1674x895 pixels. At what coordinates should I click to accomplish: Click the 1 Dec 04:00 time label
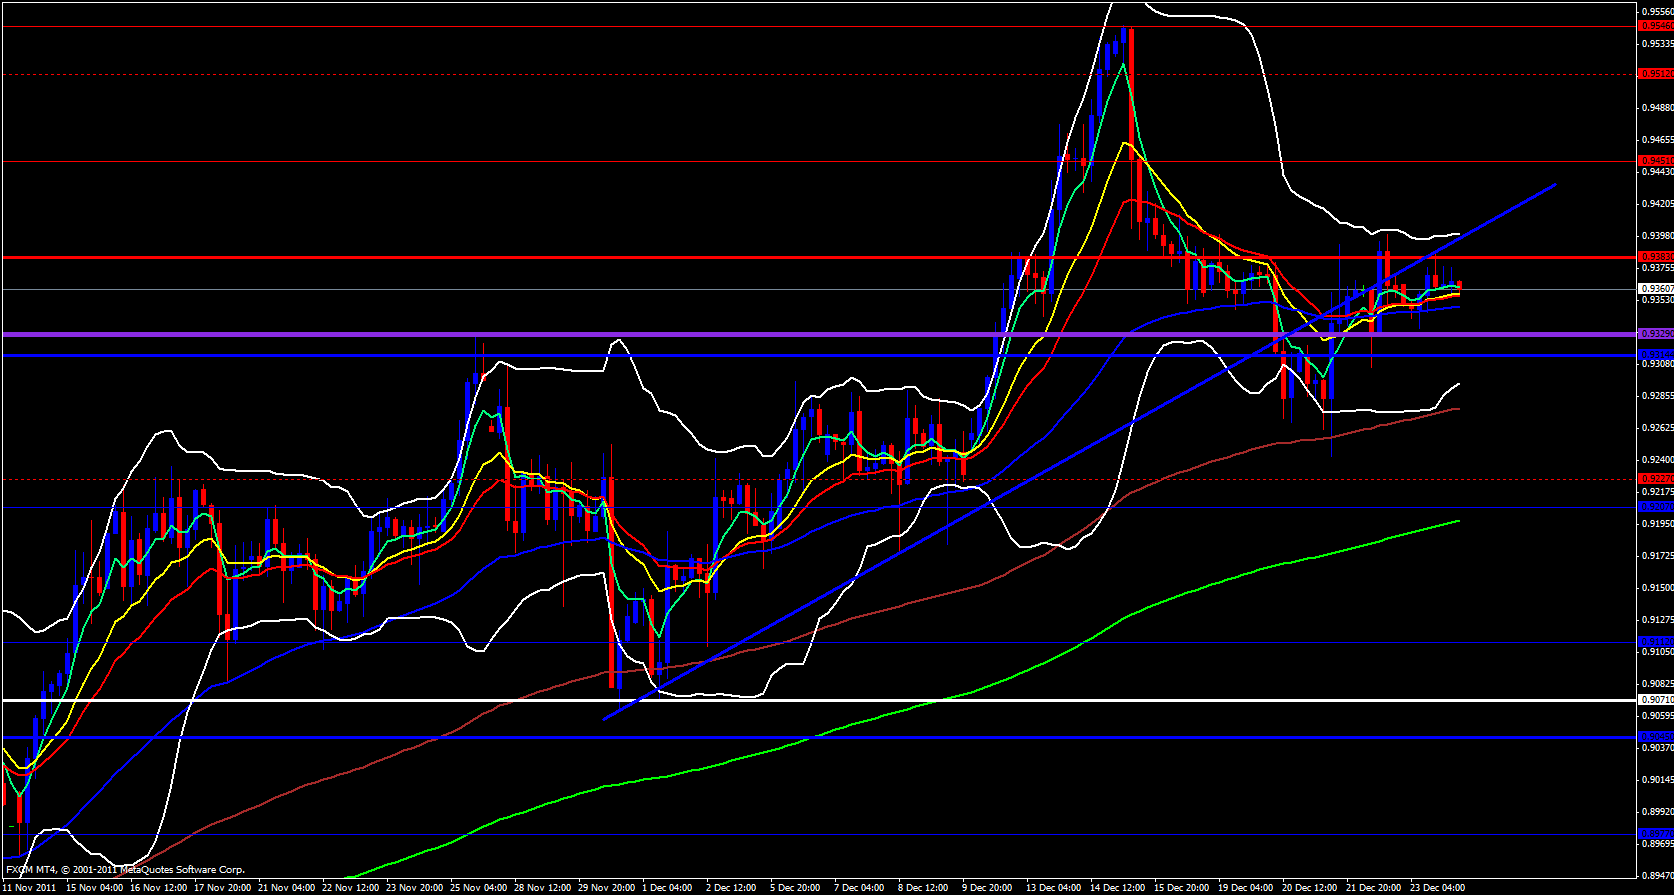pos(666,887)
